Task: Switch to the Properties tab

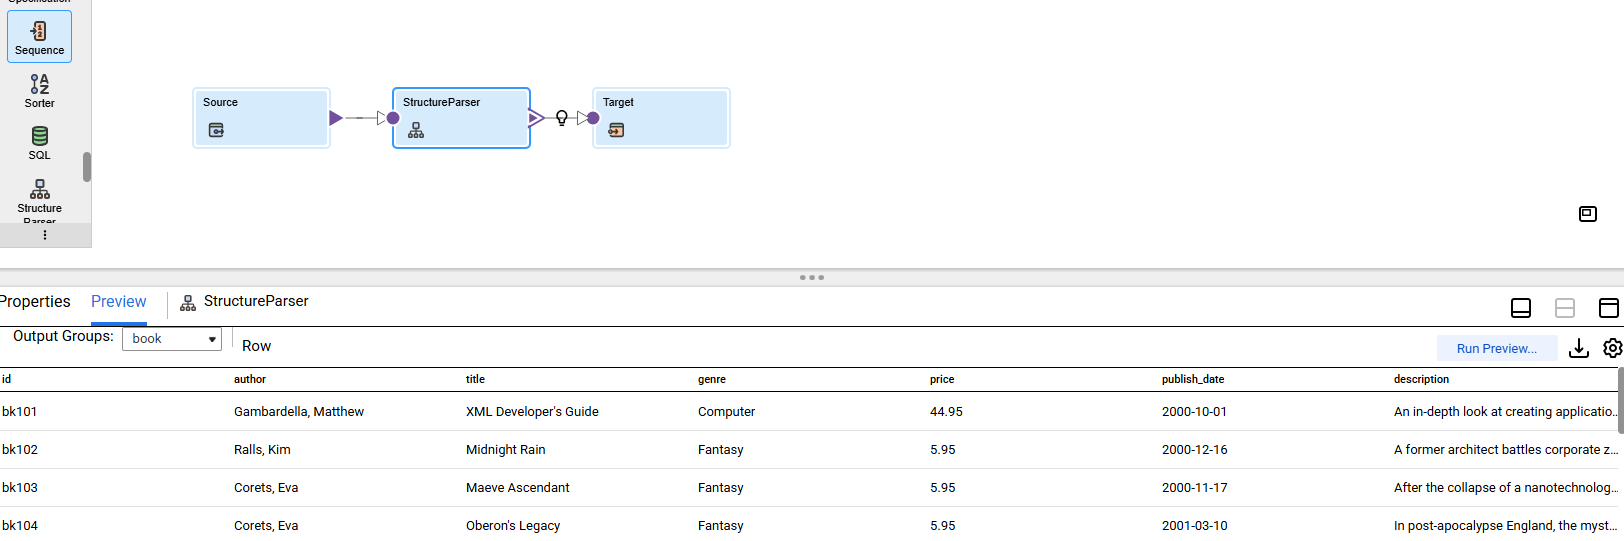Action: click(35, 302)
